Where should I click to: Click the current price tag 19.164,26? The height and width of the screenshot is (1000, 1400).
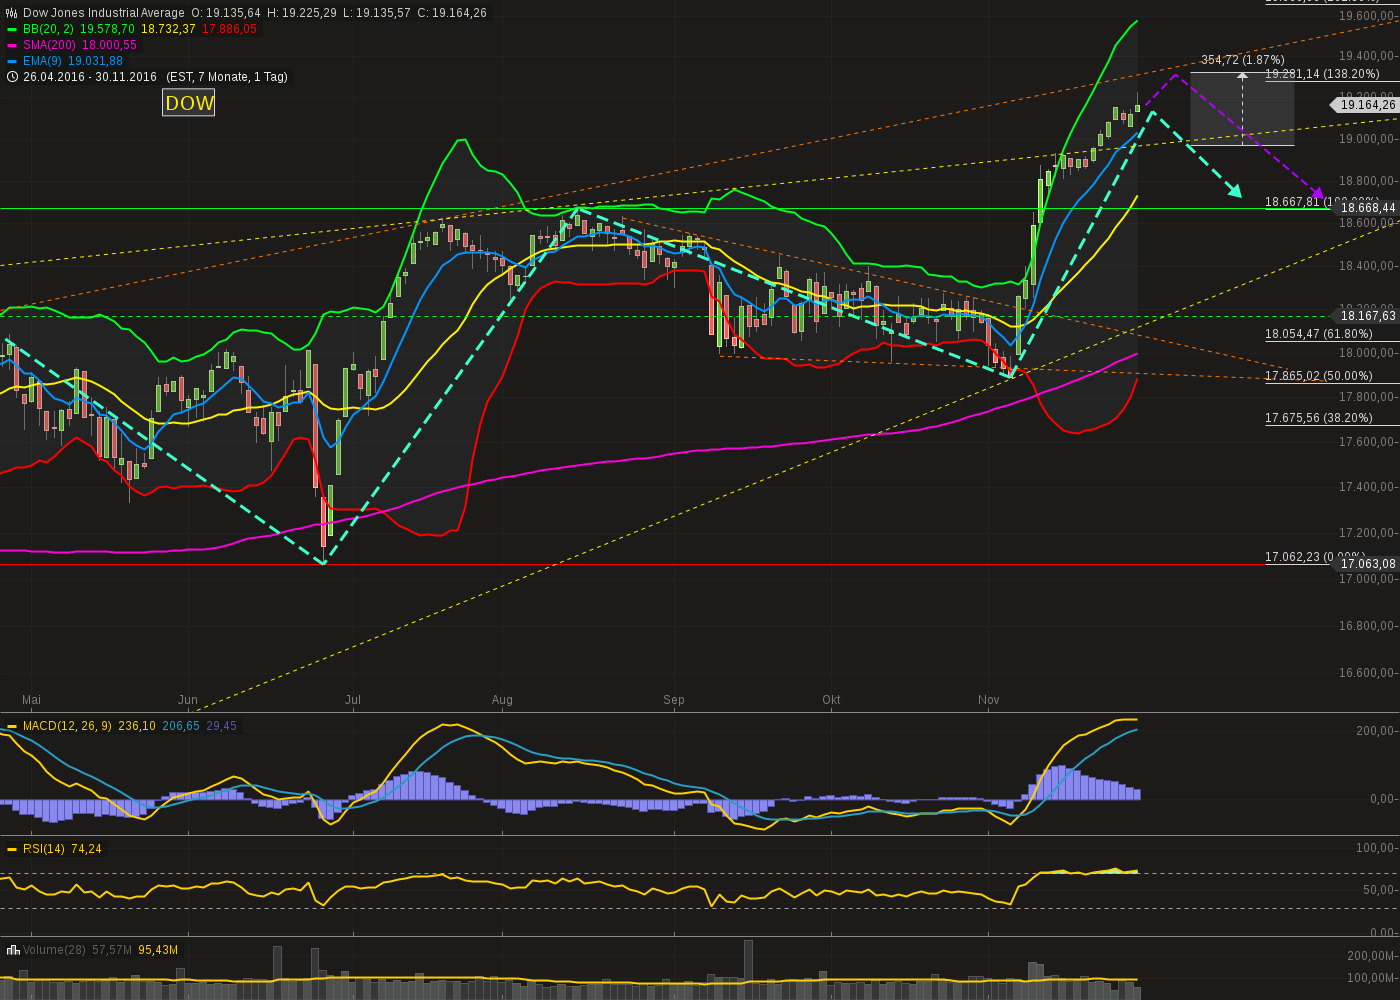(x=1367, y=105)
